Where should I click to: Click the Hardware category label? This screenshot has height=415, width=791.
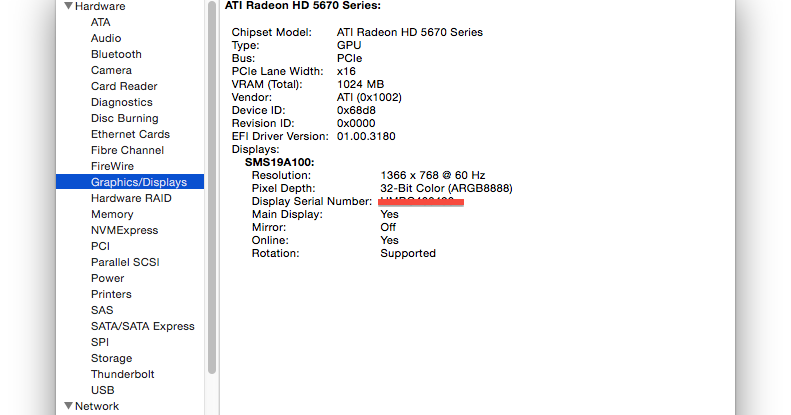click(100, 6)
